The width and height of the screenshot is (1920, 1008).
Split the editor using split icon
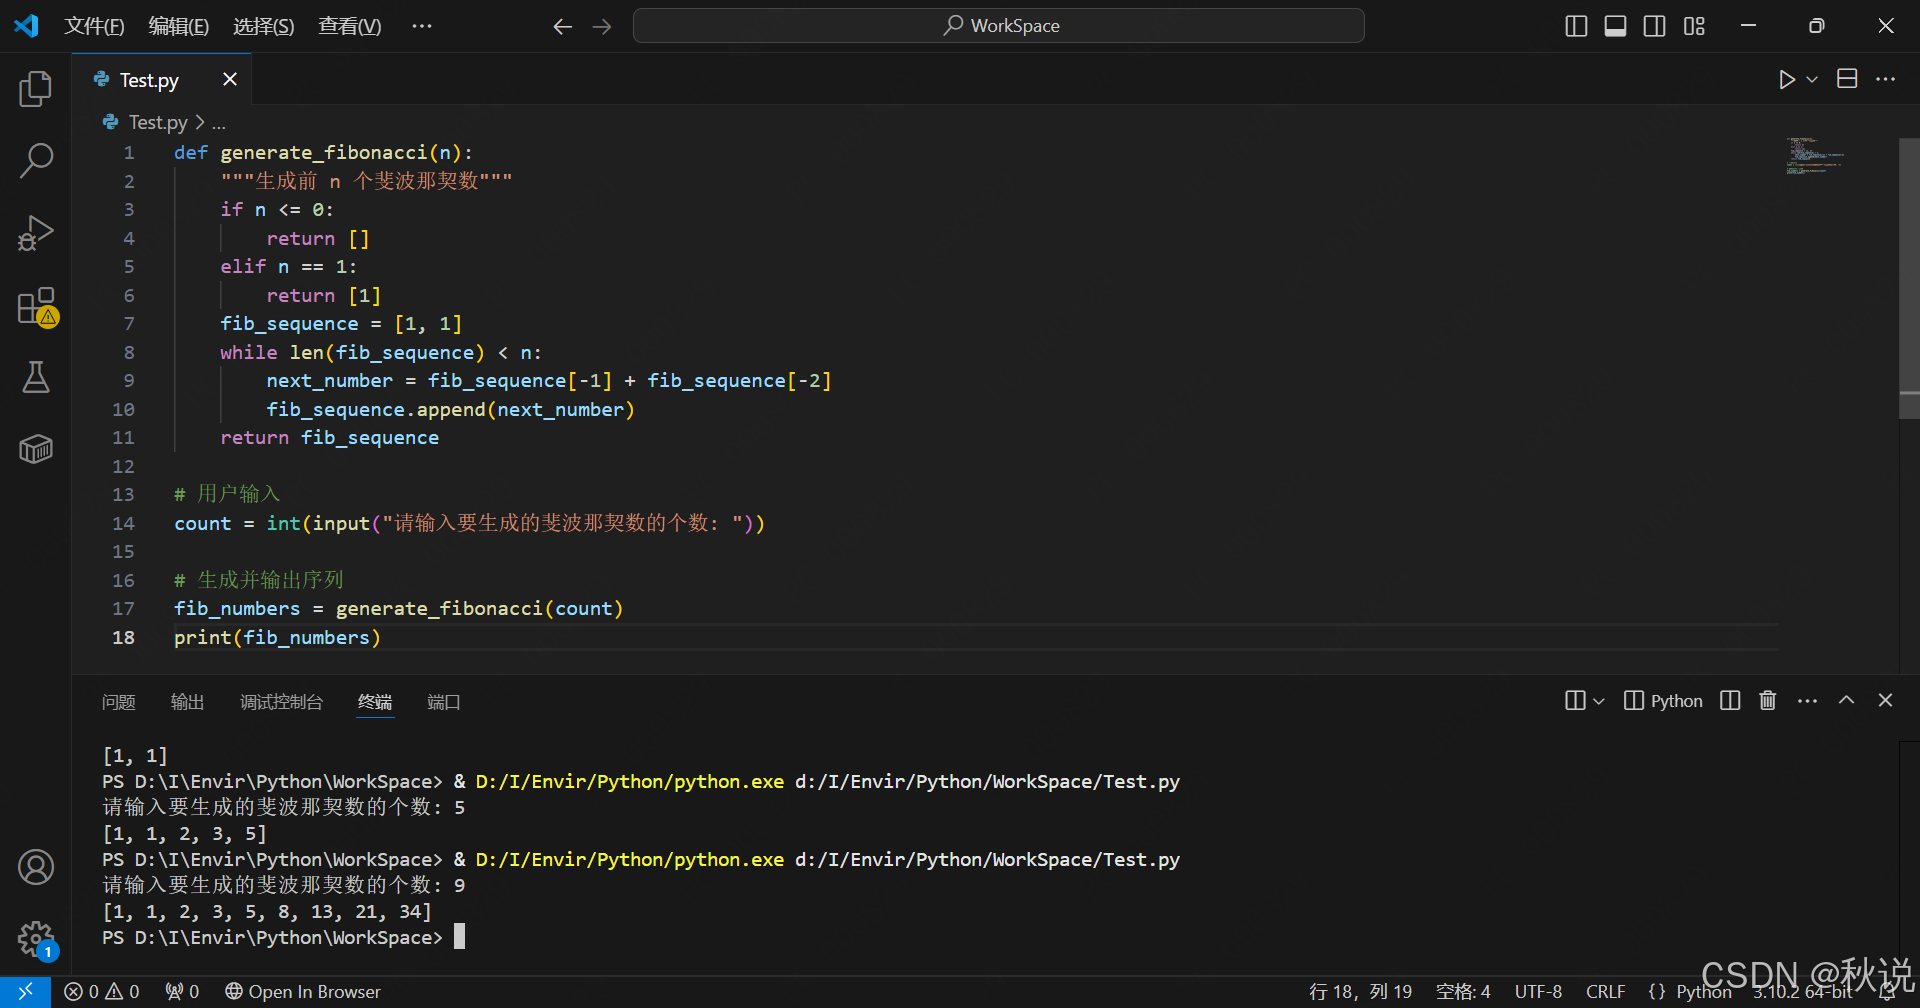pos(1847,78)
